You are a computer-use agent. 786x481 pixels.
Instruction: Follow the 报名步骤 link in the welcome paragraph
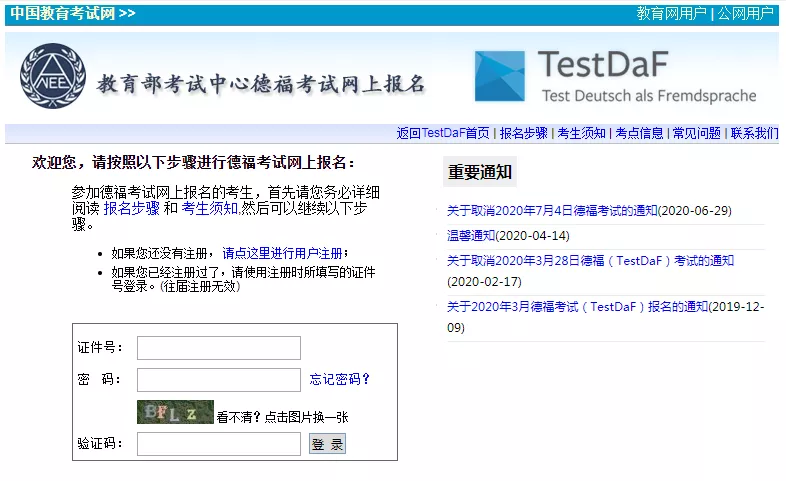click(x=131, y=208)
